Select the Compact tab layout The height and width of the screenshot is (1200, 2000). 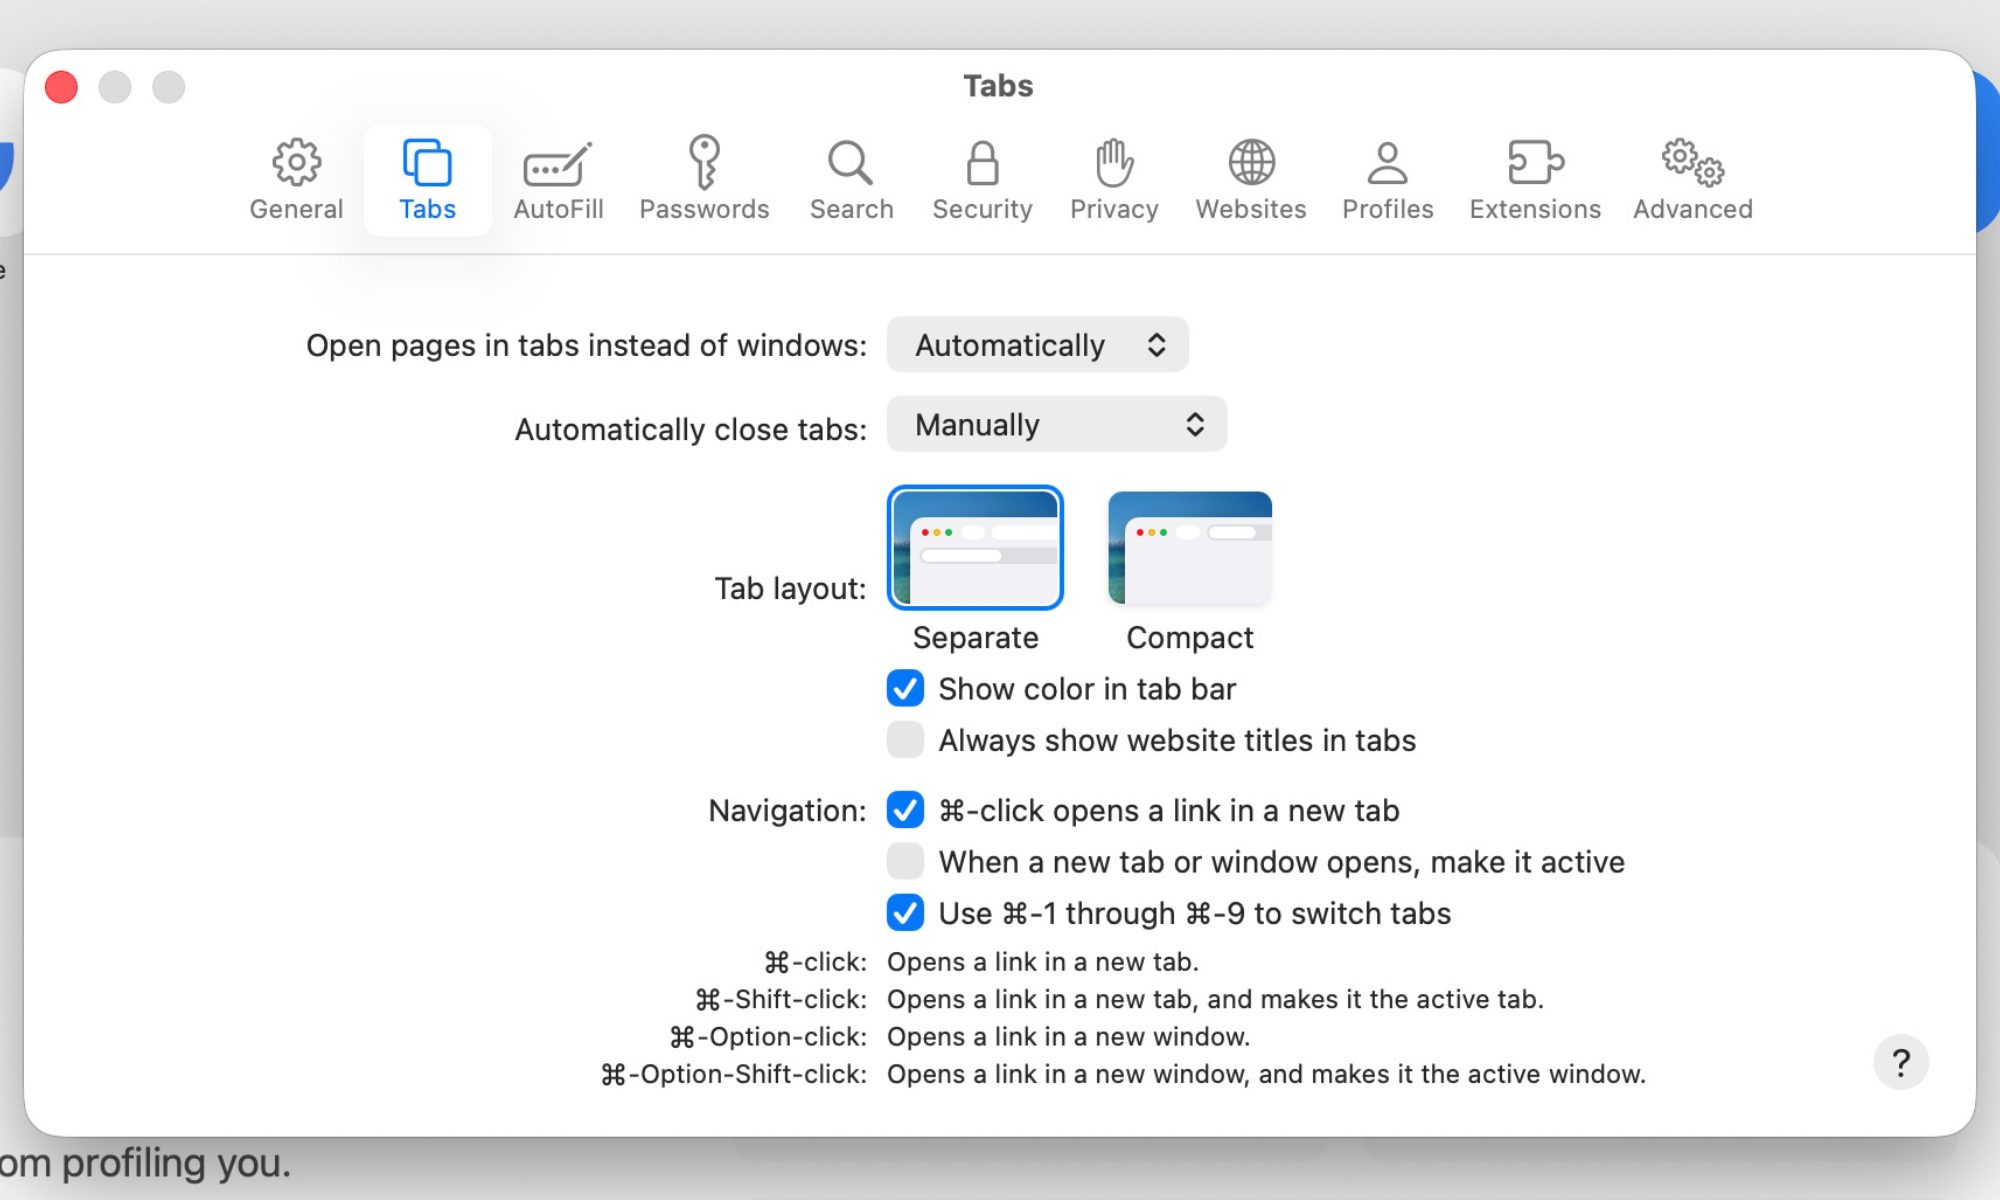[1188, 547]
